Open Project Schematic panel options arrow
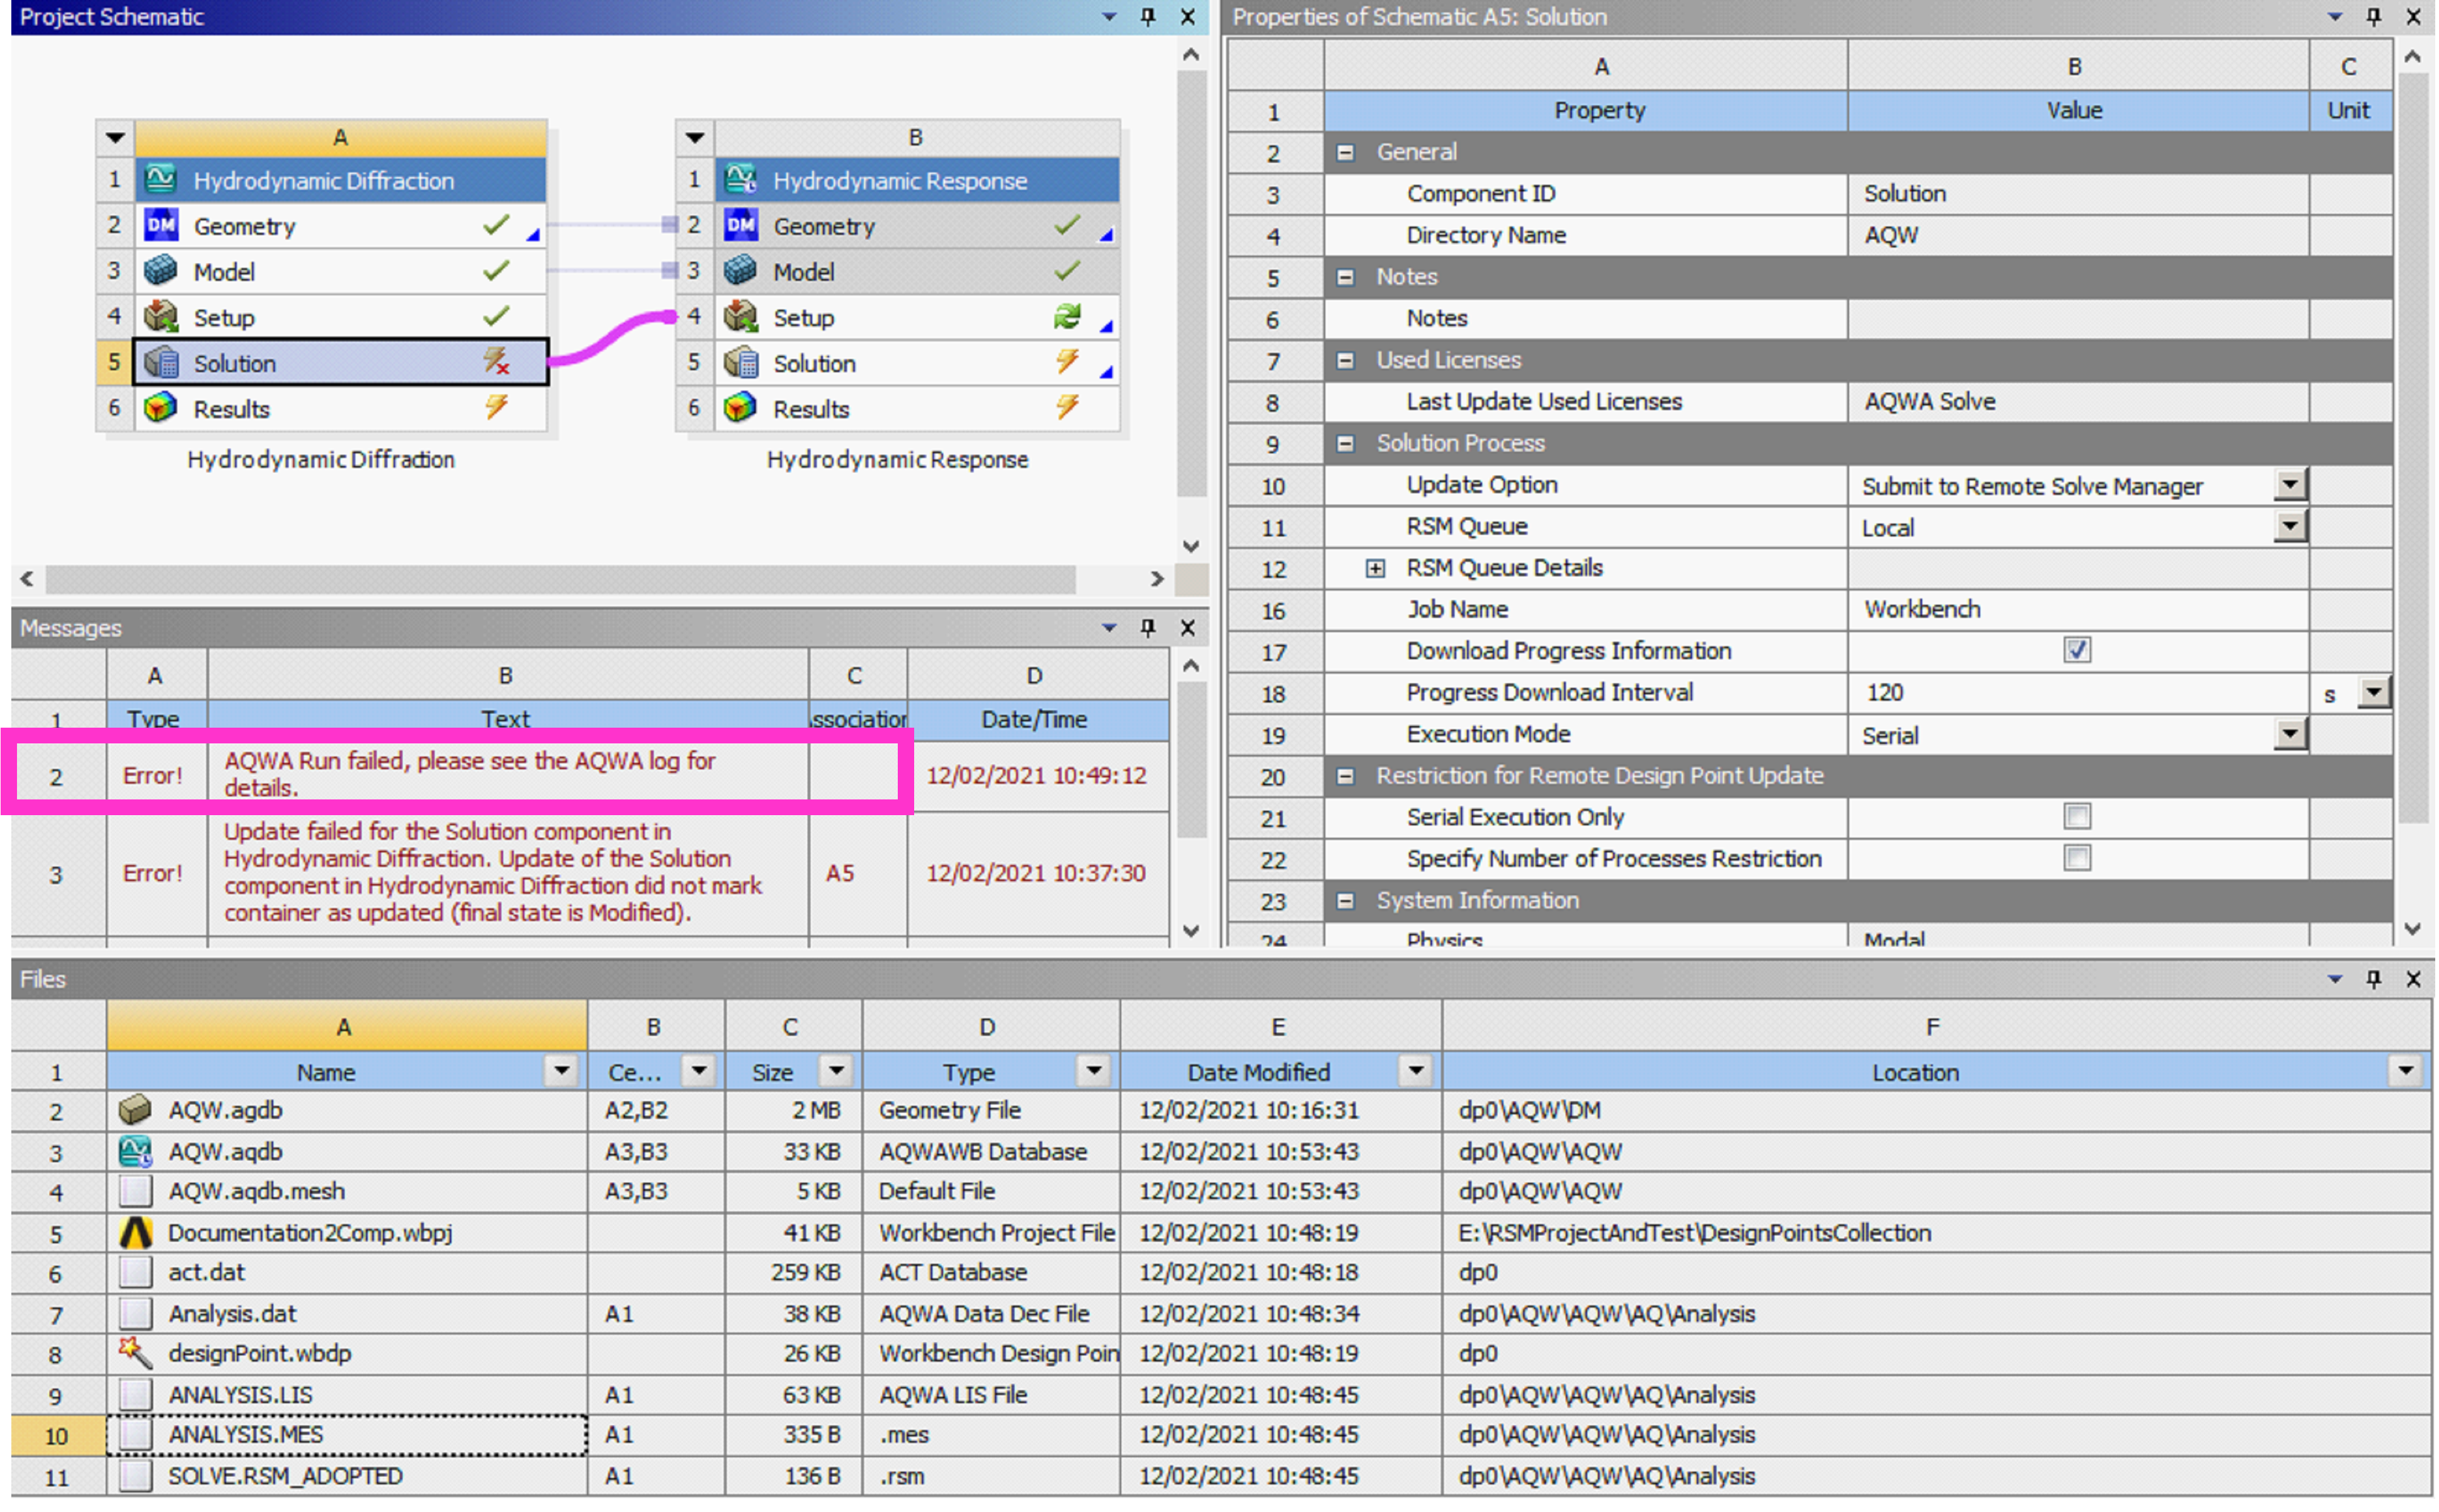2439x1512 pixels. pyautogui.click(x=1109, y=16)
